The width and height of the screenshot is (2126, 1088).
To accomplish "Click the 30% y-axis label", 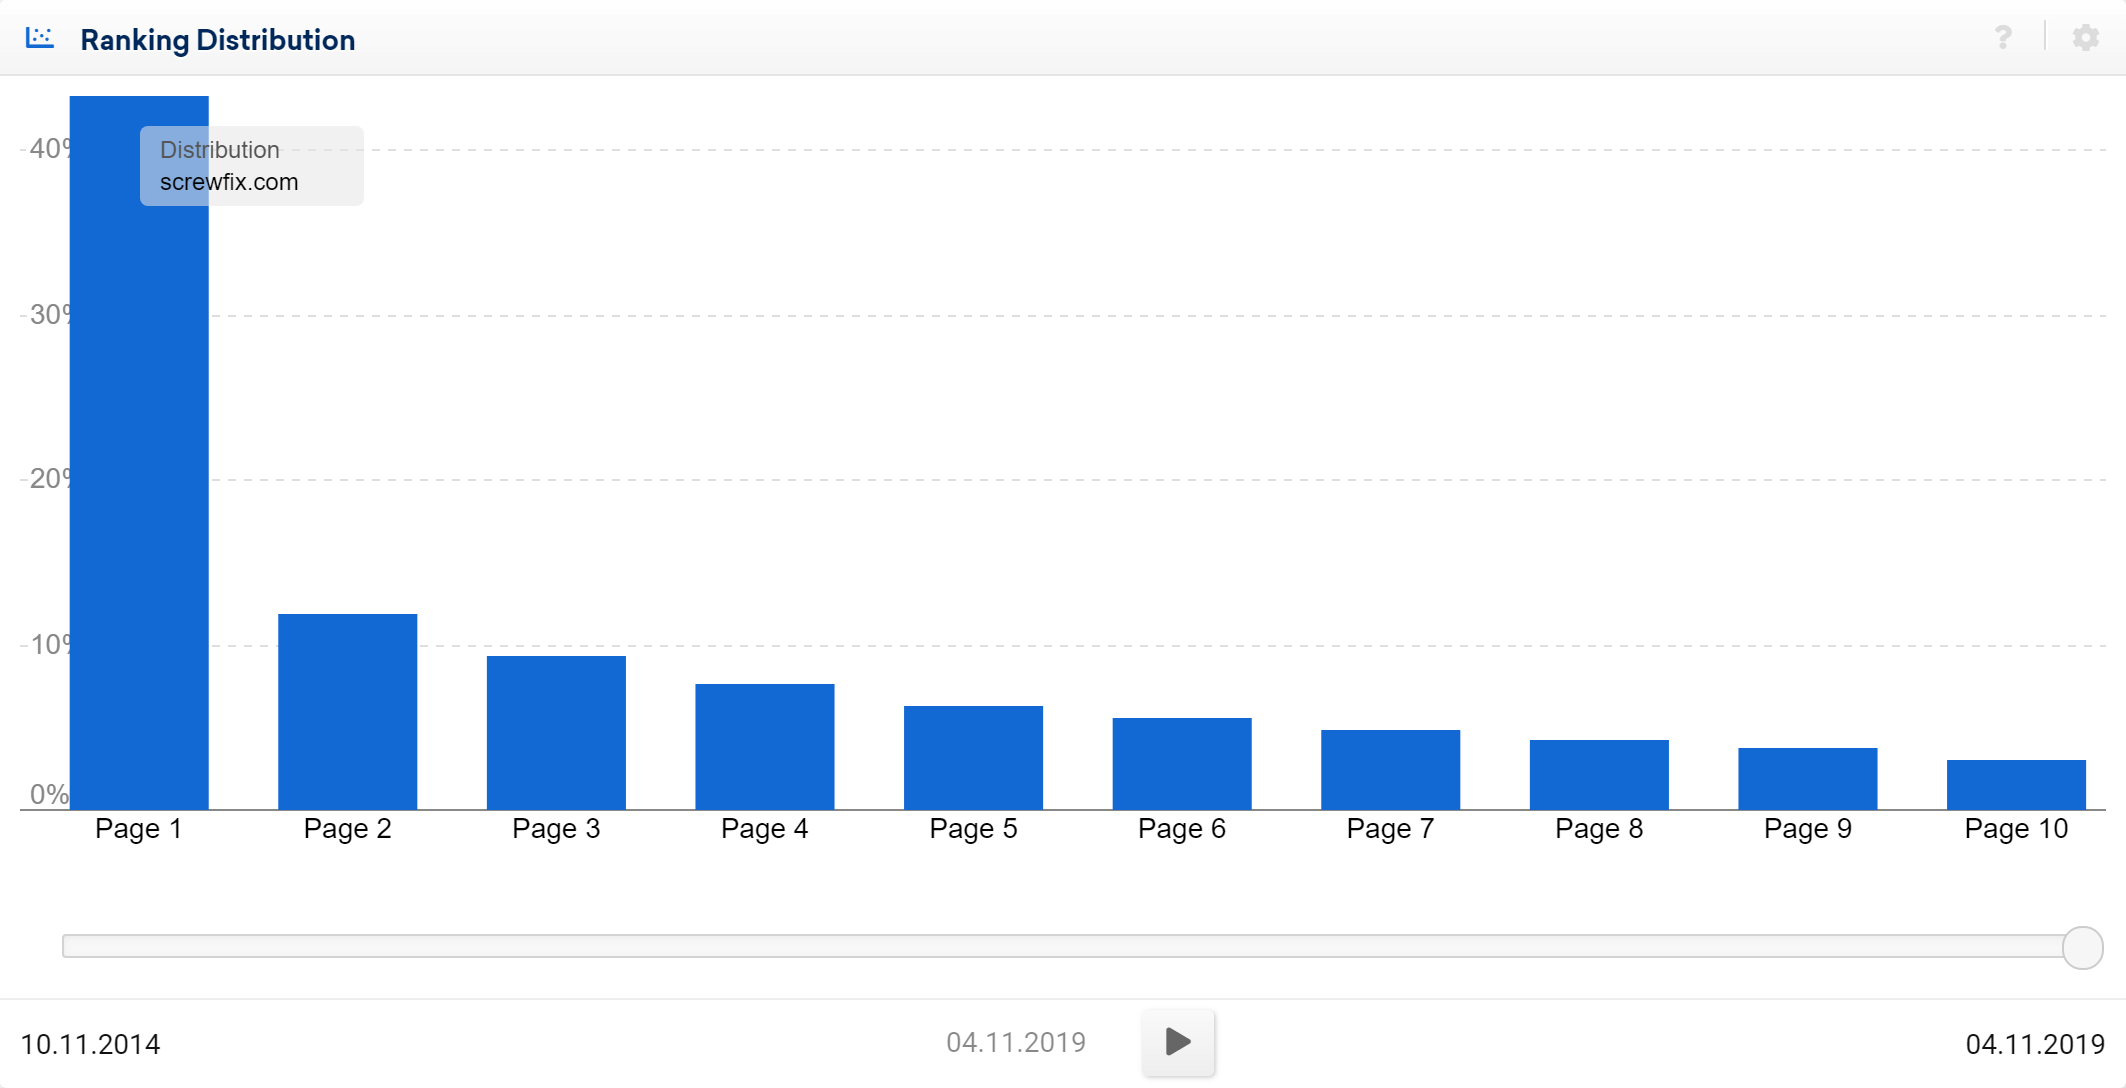I will click(x=50, y=315).
